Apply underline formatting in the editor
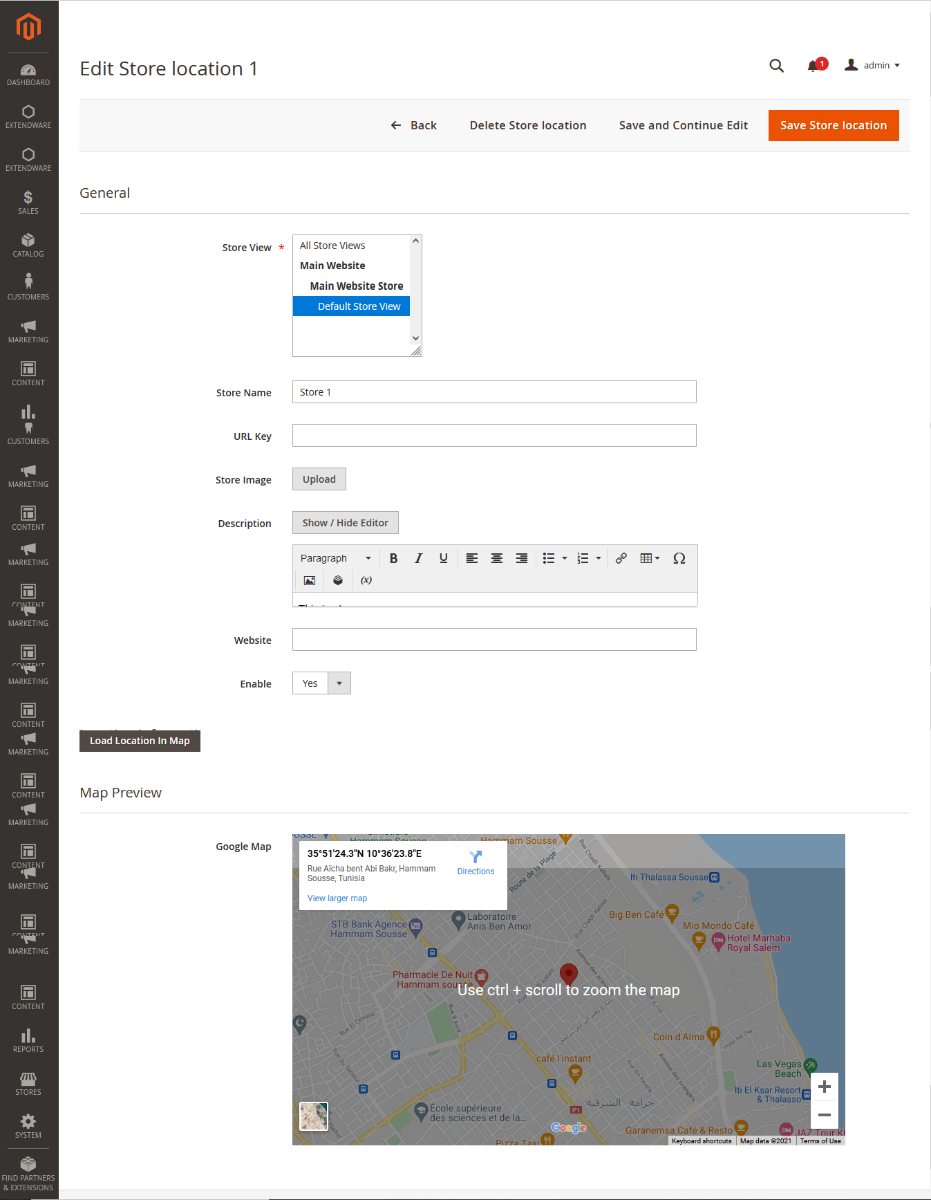Screen dimensions: 931x1200 (x=442, y=558)
